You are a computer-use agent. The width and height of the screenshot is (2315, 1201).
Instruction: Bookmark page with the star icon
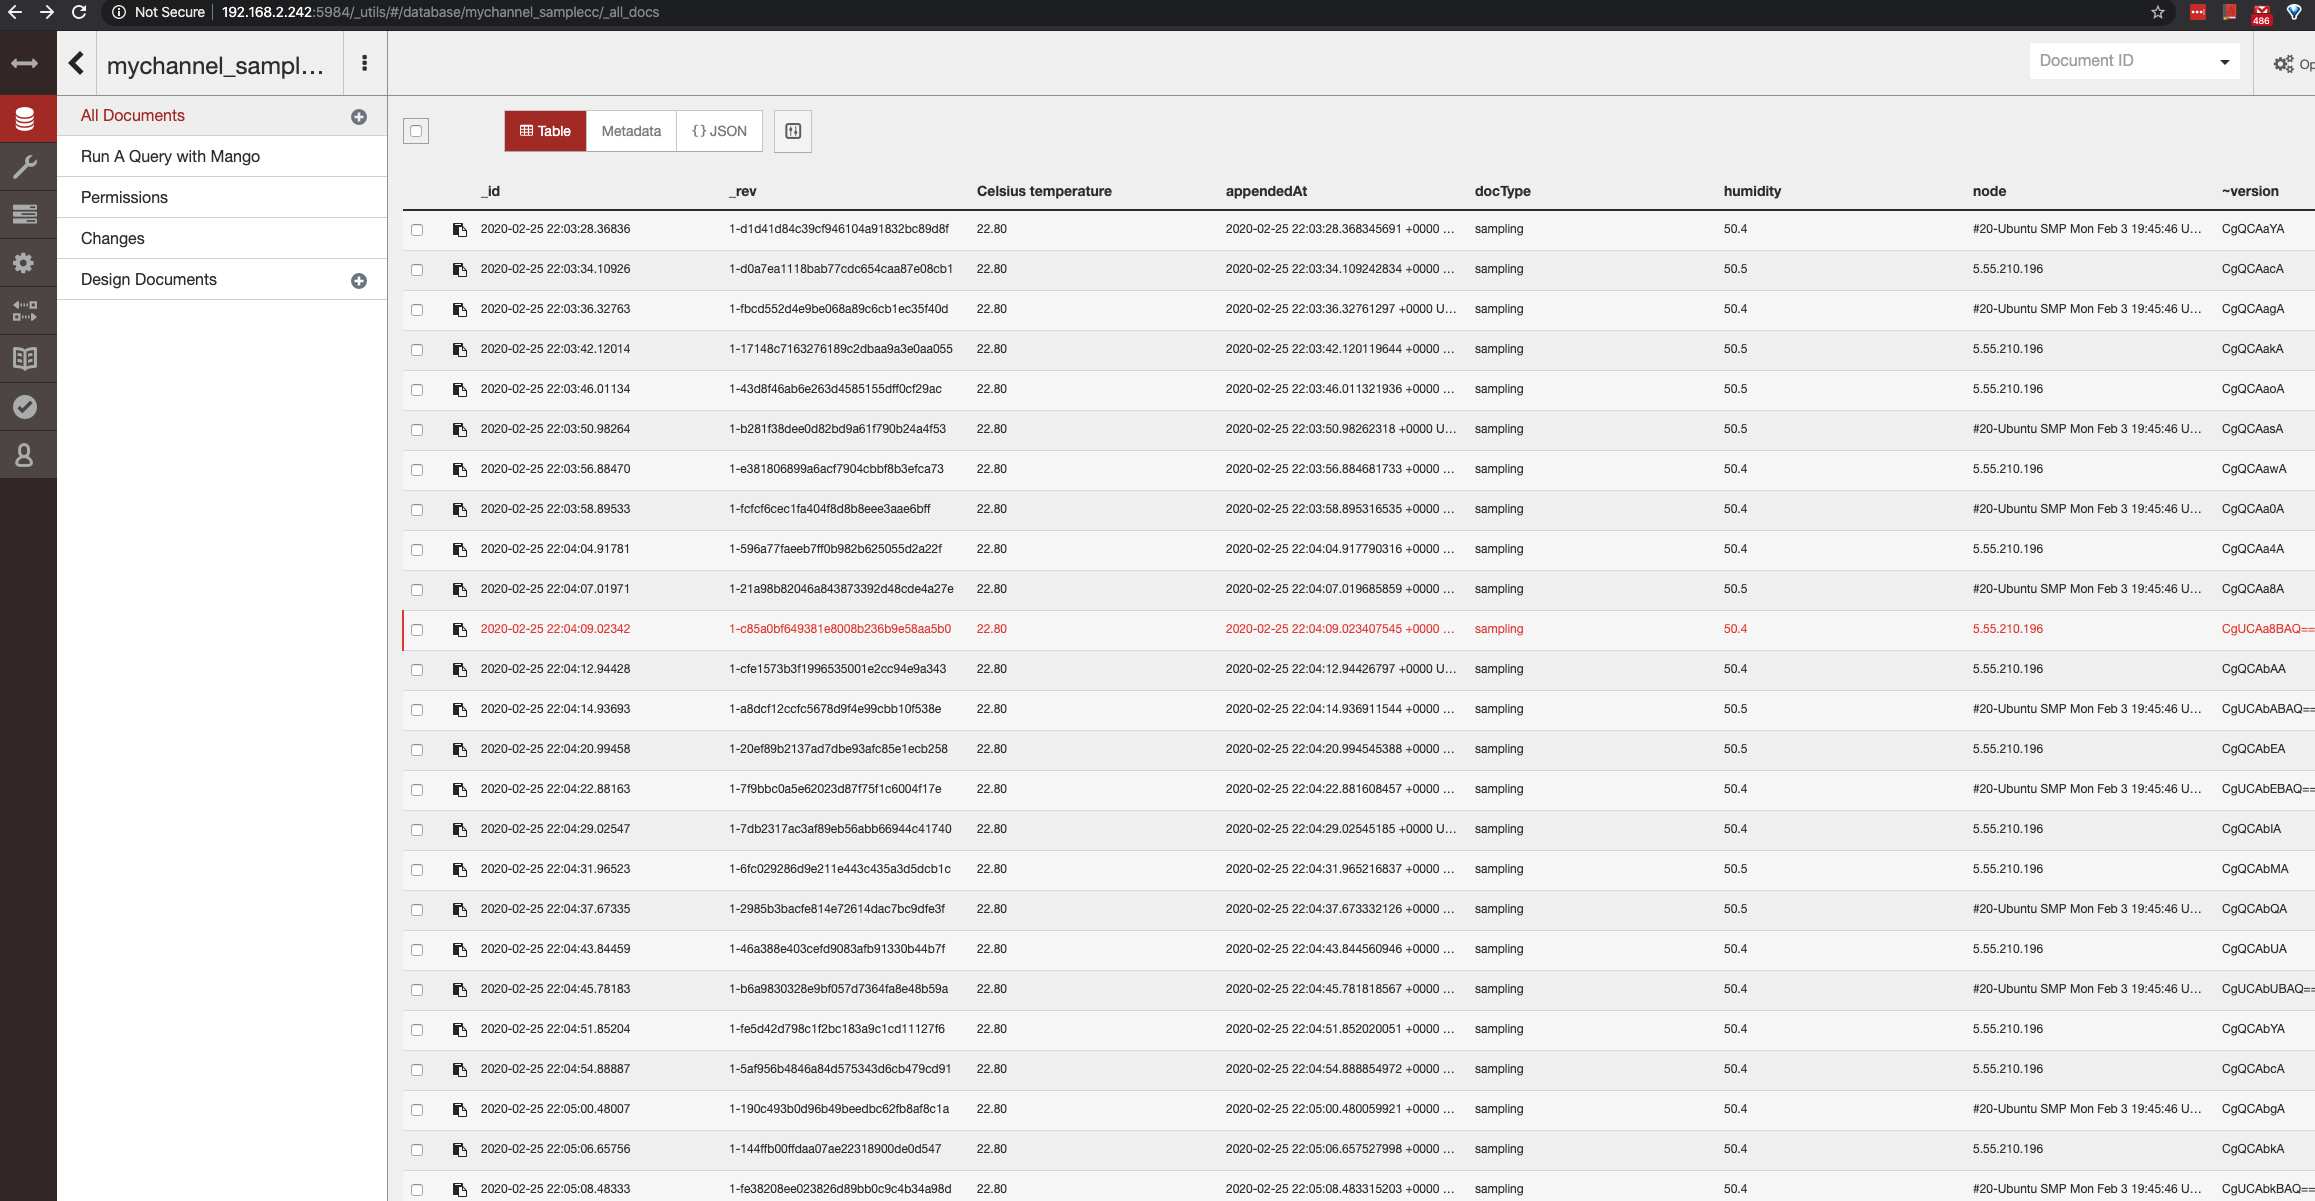(2157, 12)
